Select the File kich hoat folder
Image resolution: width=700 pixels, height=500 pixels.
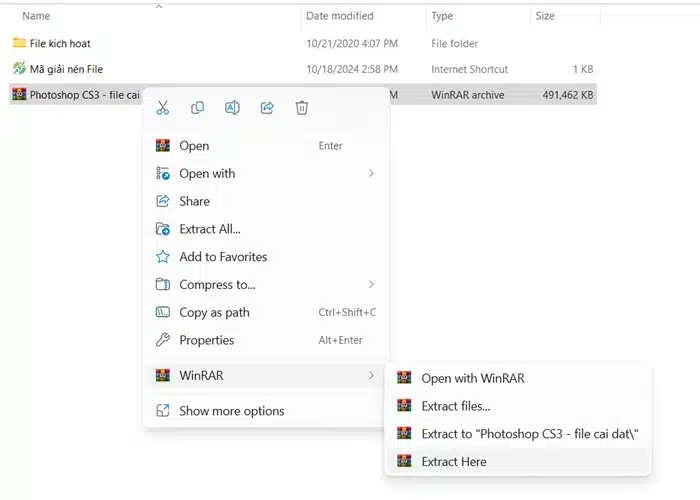coord(60,44)
